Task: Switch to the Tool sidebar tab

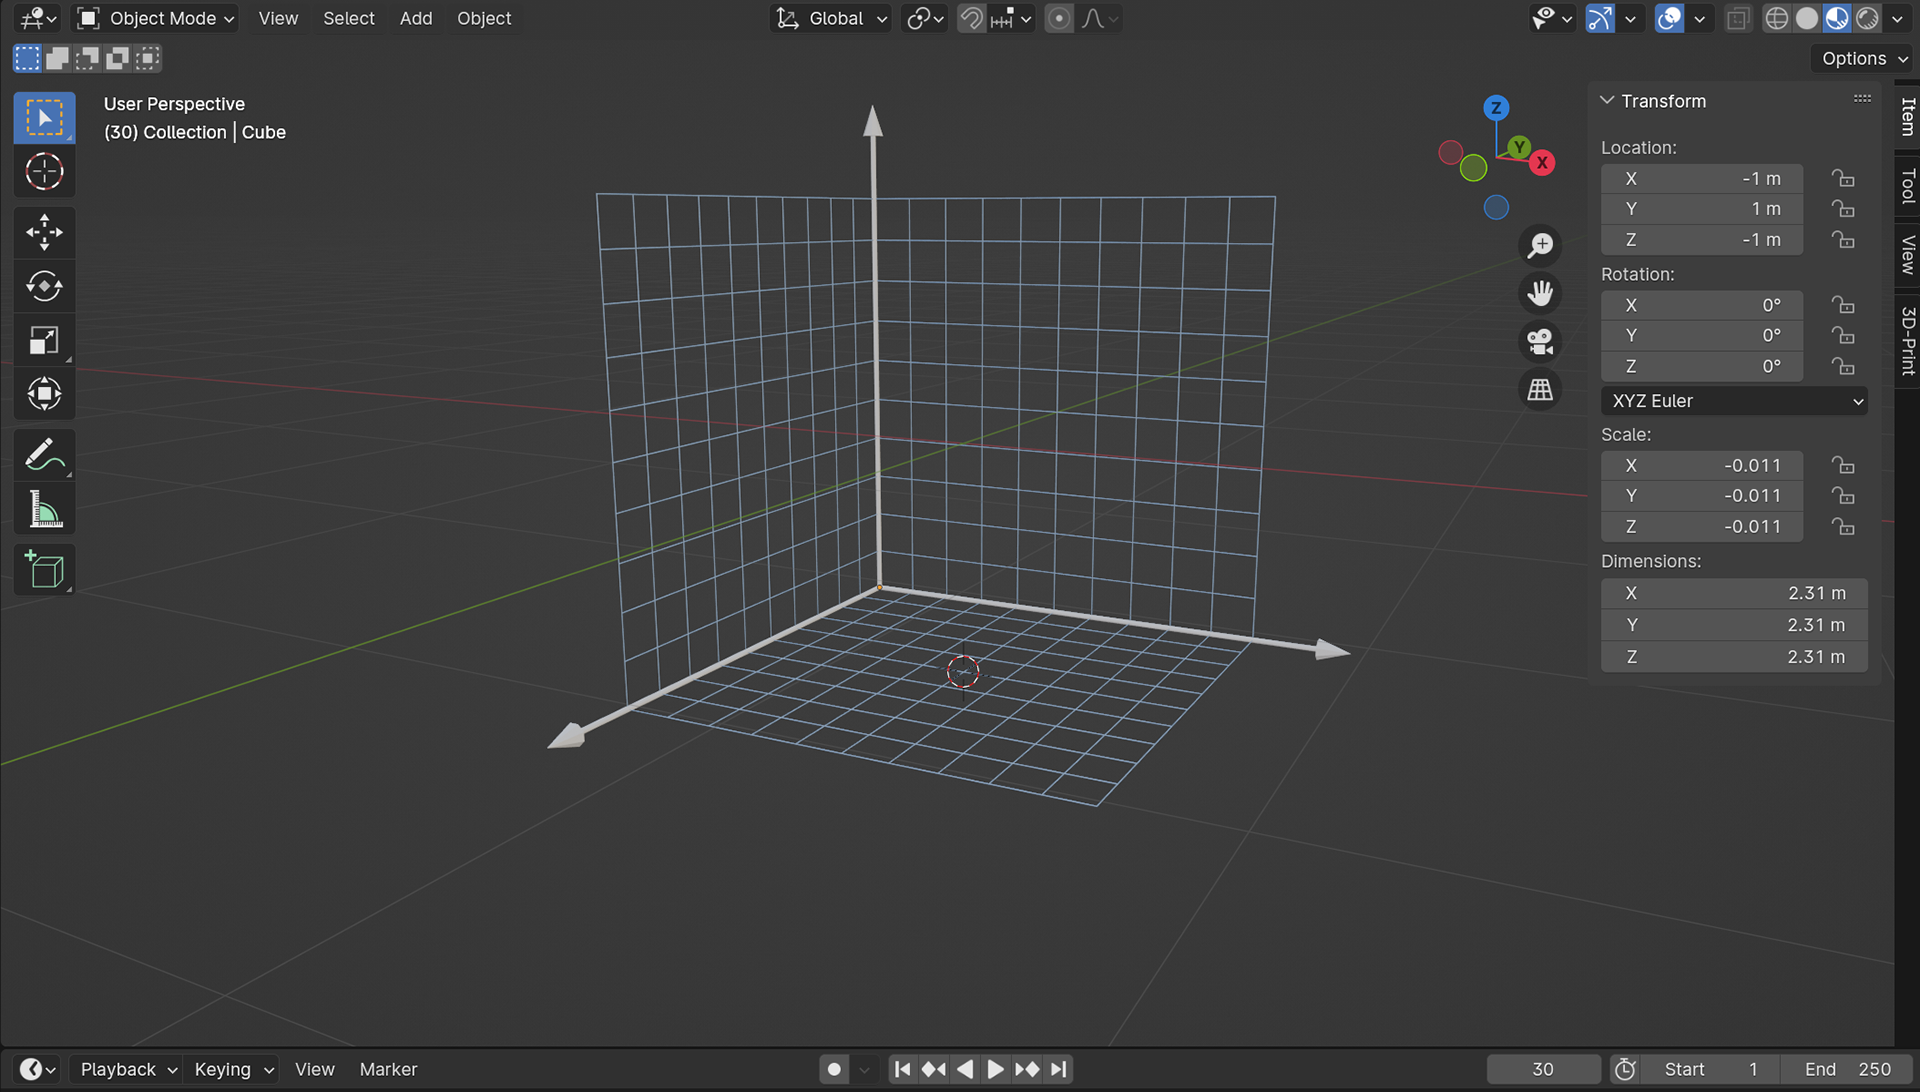Action: 1908,186
